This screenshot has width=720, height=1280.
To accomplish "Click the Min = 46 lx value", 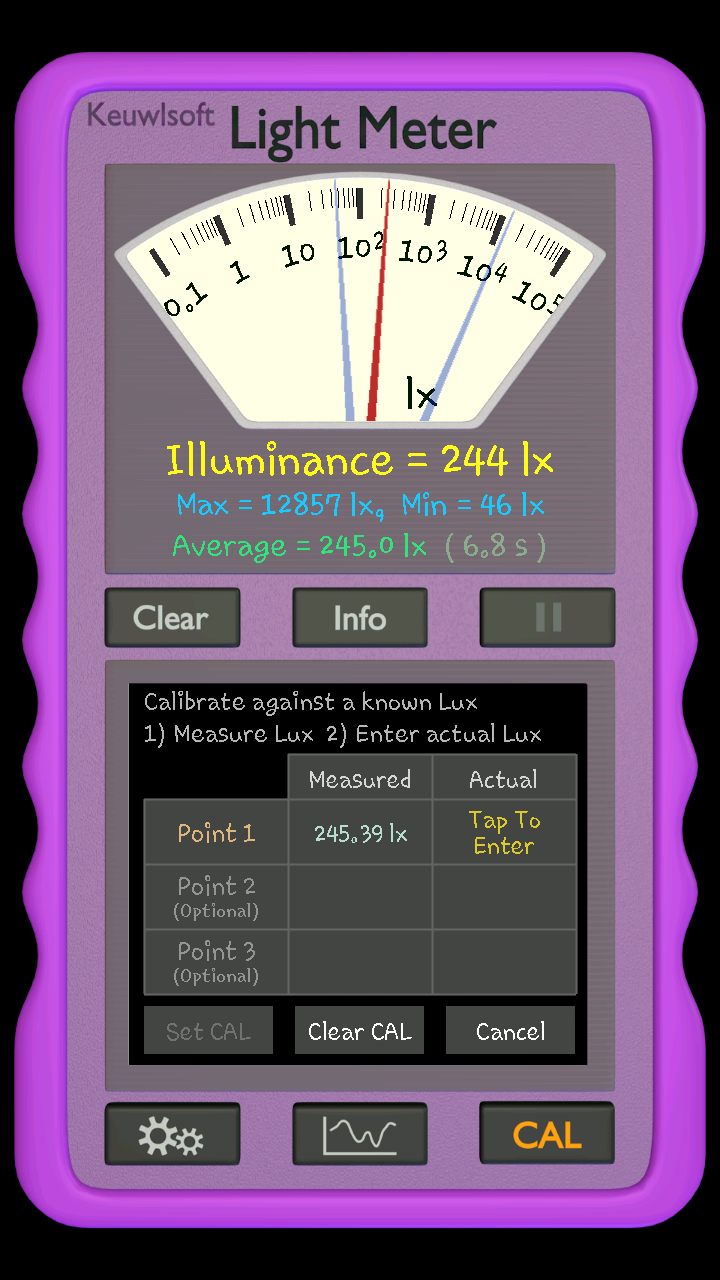I will (x=473, y=505).
